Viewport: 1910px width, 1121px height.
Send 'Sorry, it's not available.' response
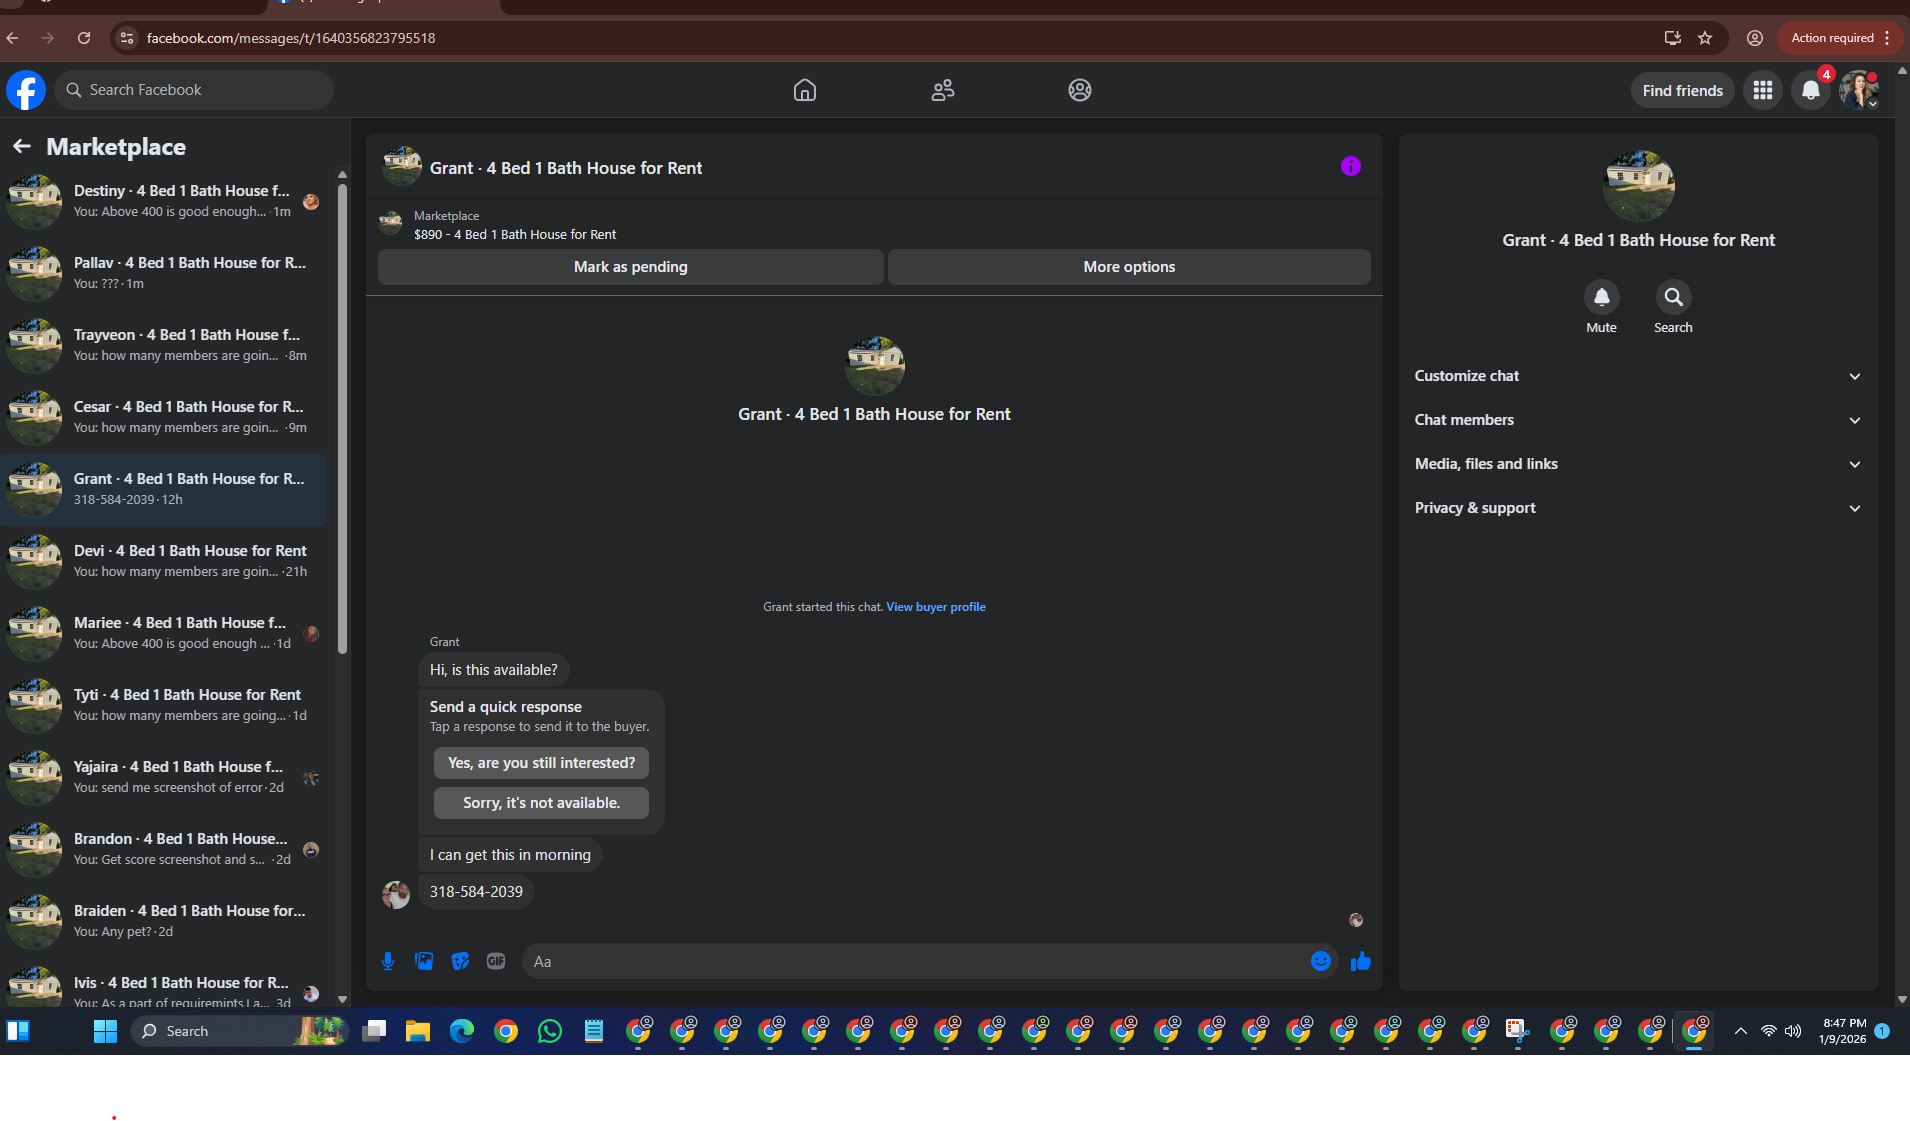click(x=541, y=803)
